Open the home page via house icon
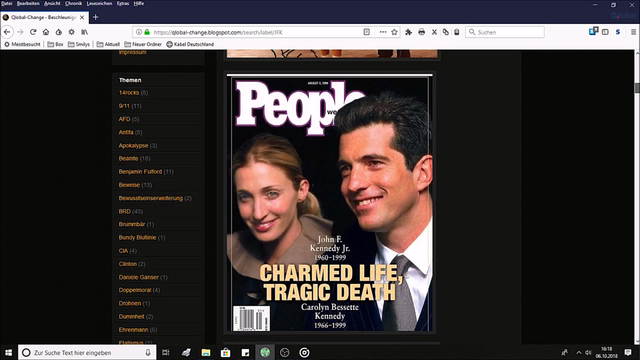The height and width of the screenshot is (360, 640). pos(46,32)
